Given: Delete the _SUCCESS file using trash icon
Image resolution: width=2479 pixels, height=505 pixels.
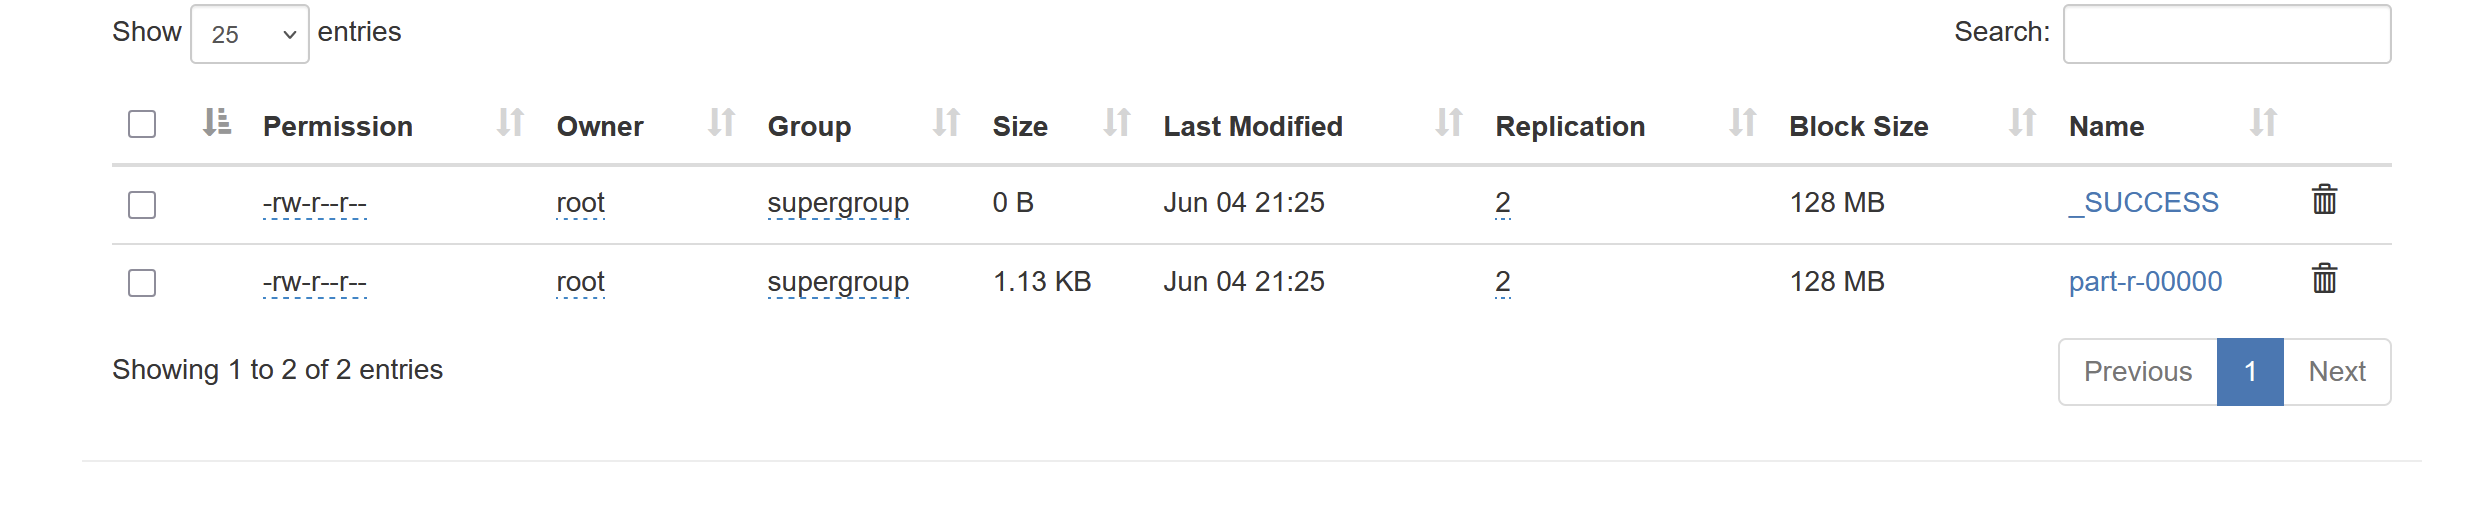Looking at the screenshot, I should point(2324,201).
